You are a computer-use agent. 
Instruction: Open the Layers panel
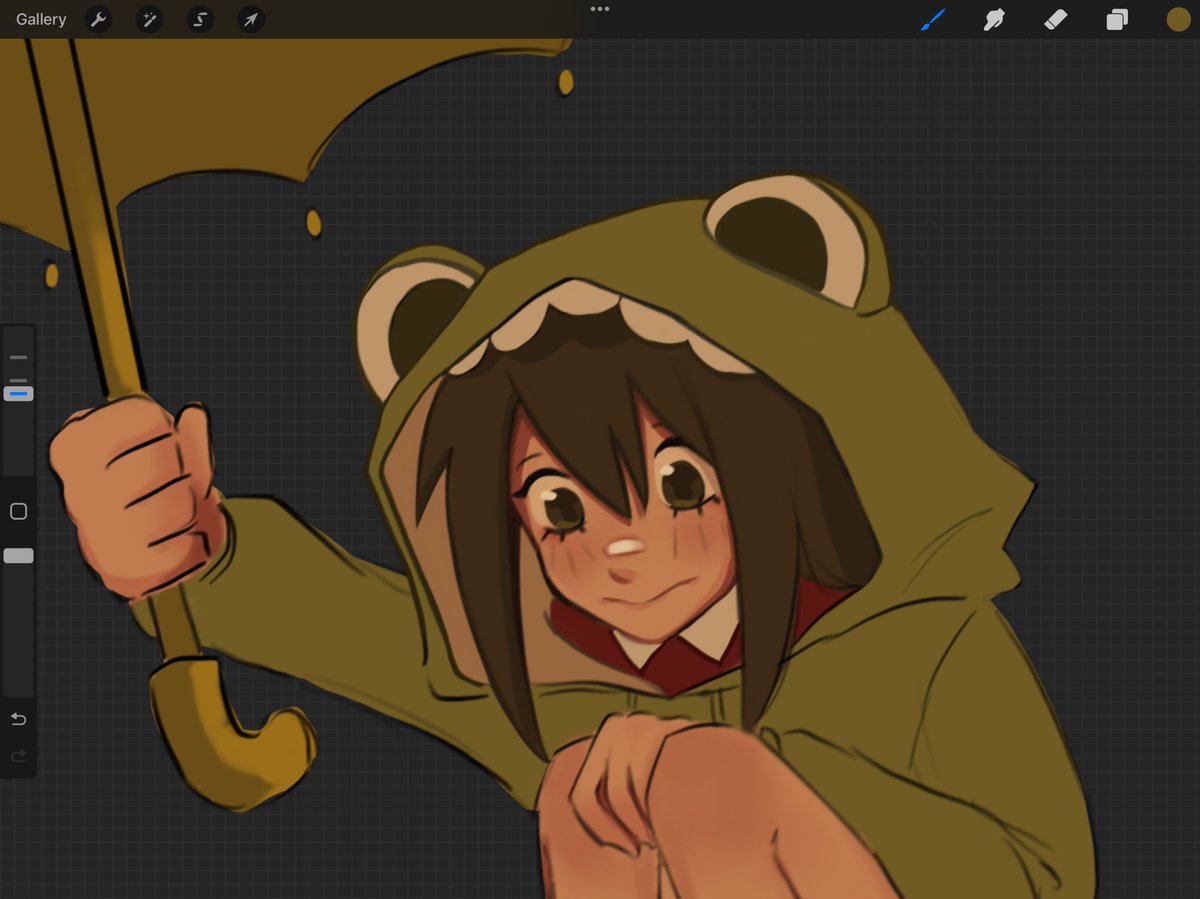pos(1117,19)
